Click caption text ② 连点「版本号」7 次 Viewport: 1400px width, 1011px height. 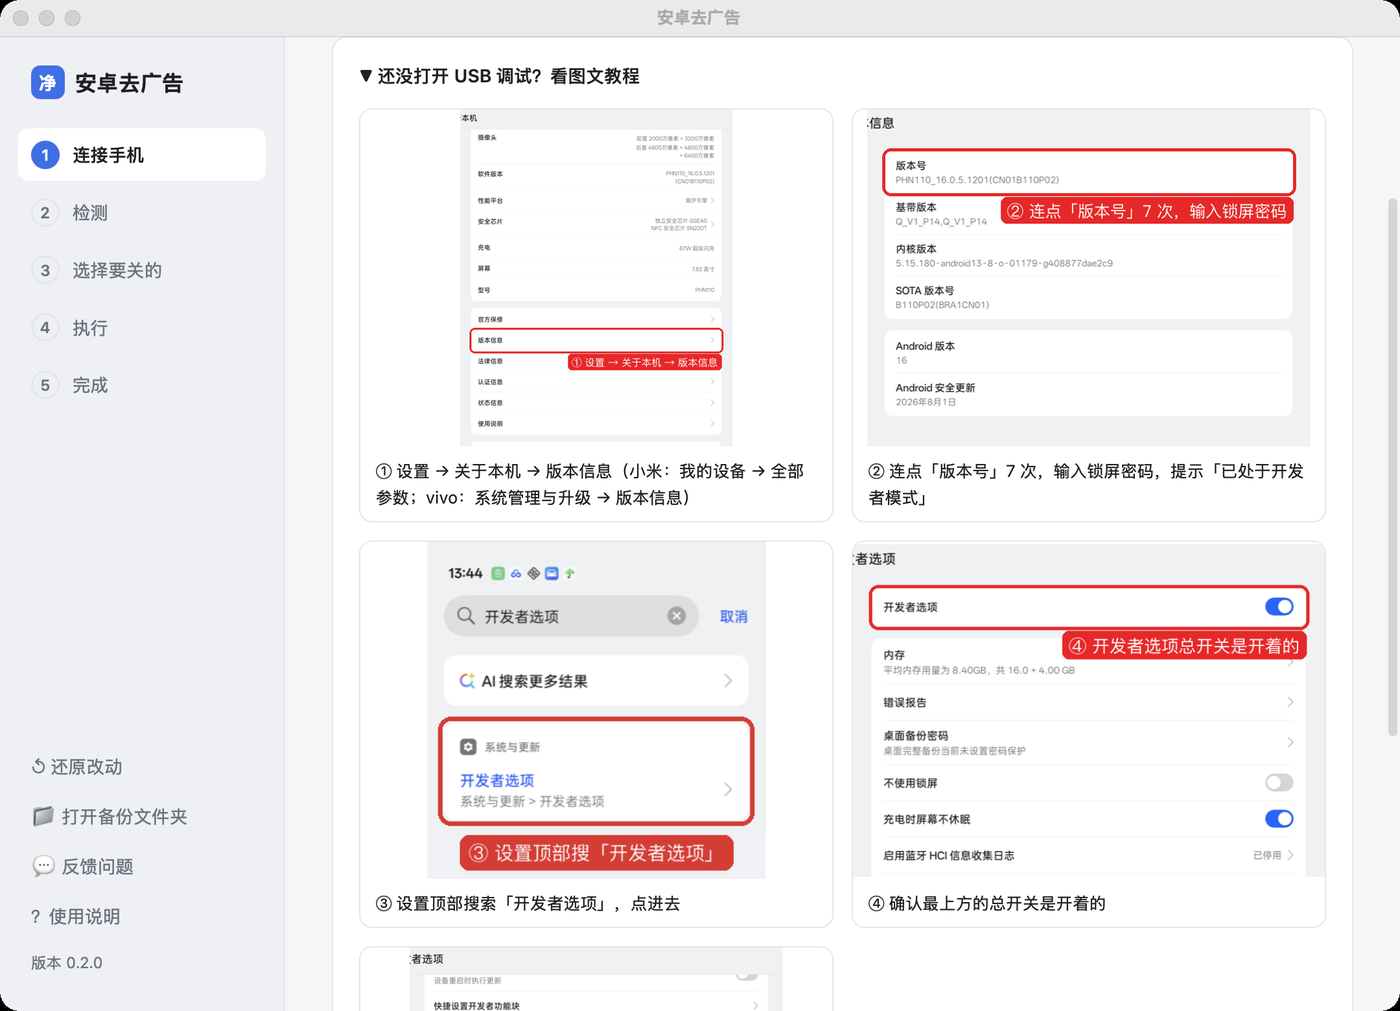[1086, 484]
